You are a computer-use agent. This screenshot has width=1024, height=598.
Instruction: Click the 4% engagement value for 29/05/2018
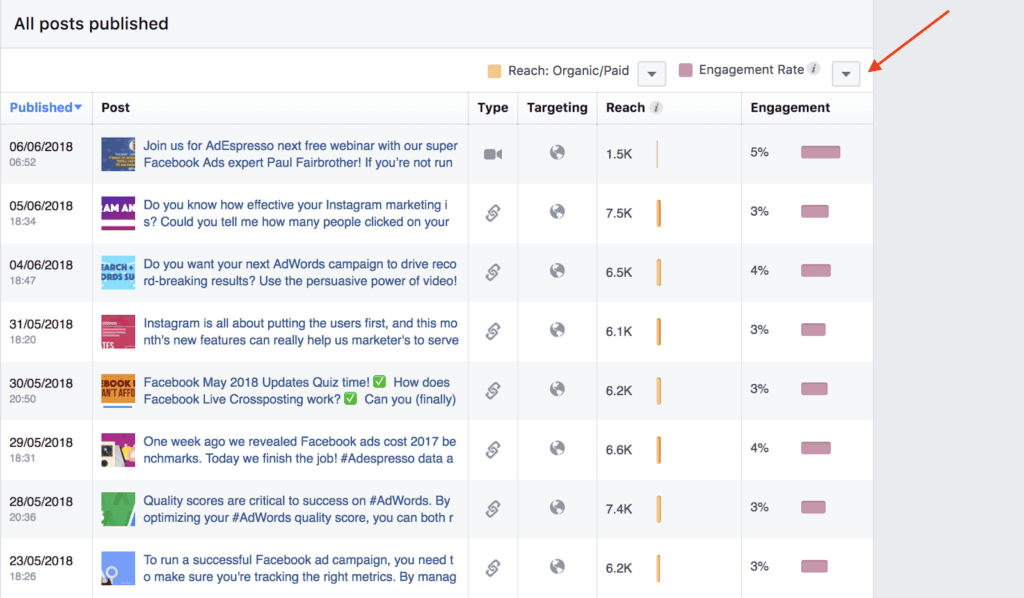(x=760, y=448)
